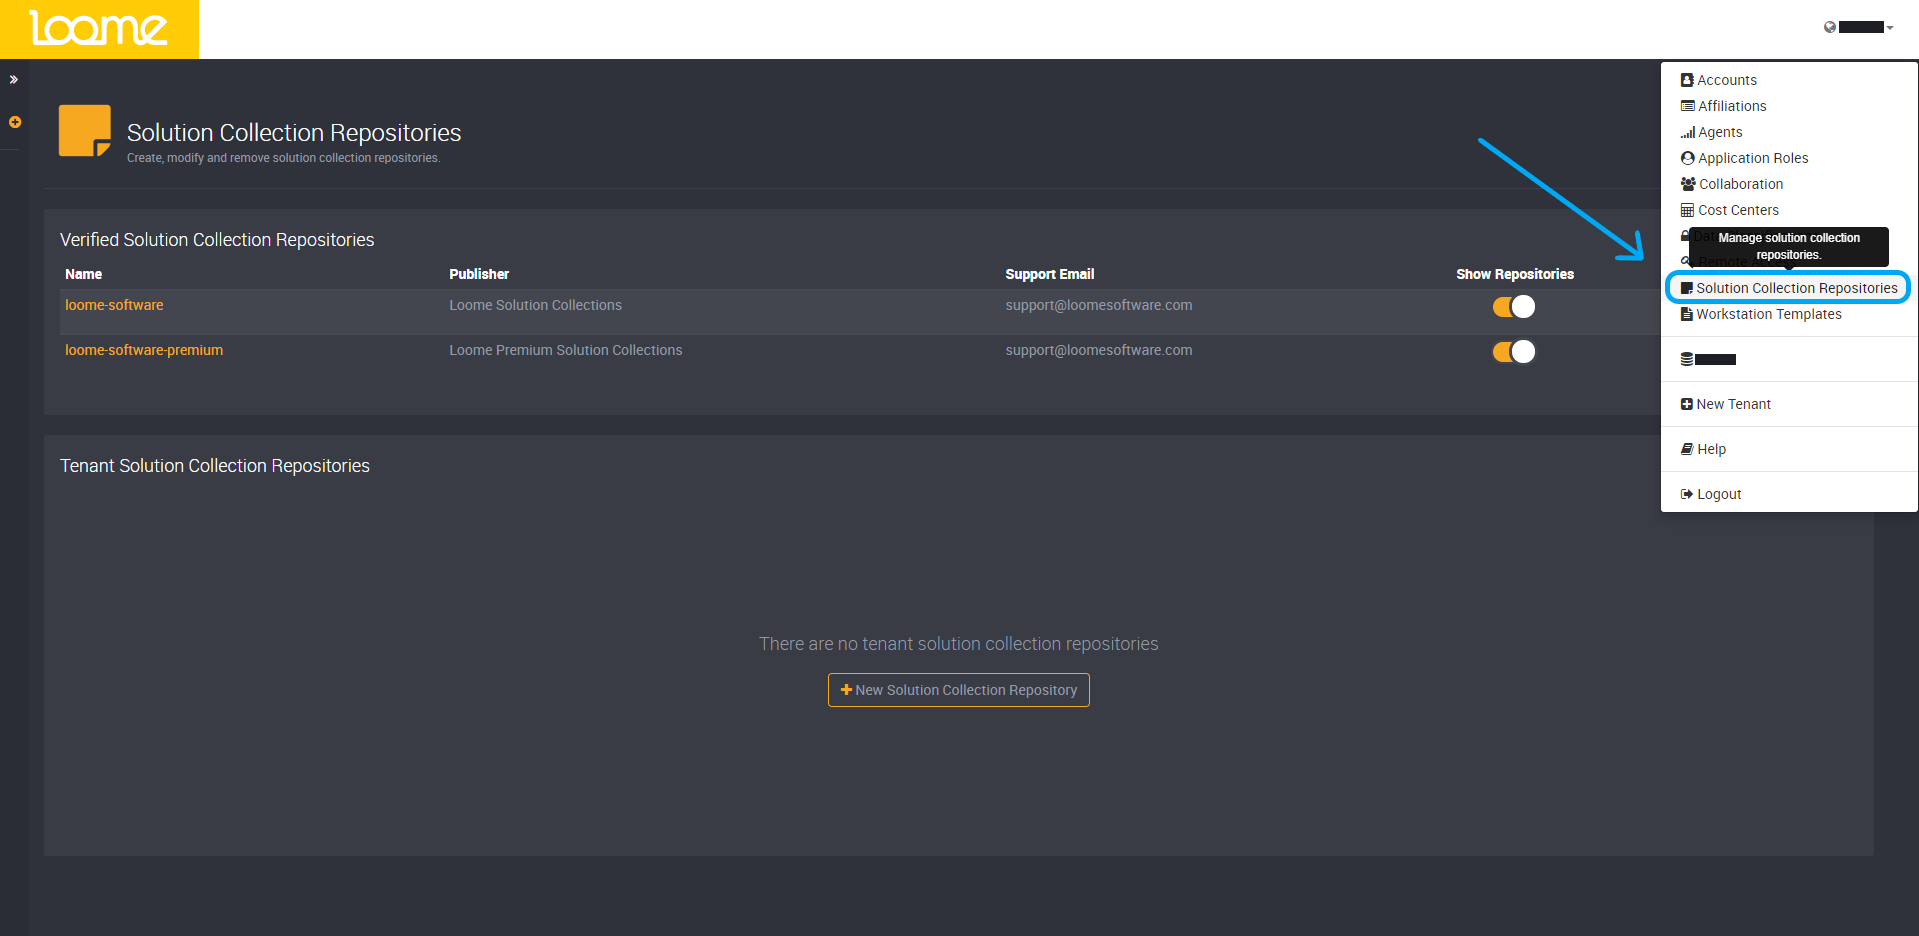
Task: Click 'Verified Solution Collection Repositories' heading
Action: (217, 240)
